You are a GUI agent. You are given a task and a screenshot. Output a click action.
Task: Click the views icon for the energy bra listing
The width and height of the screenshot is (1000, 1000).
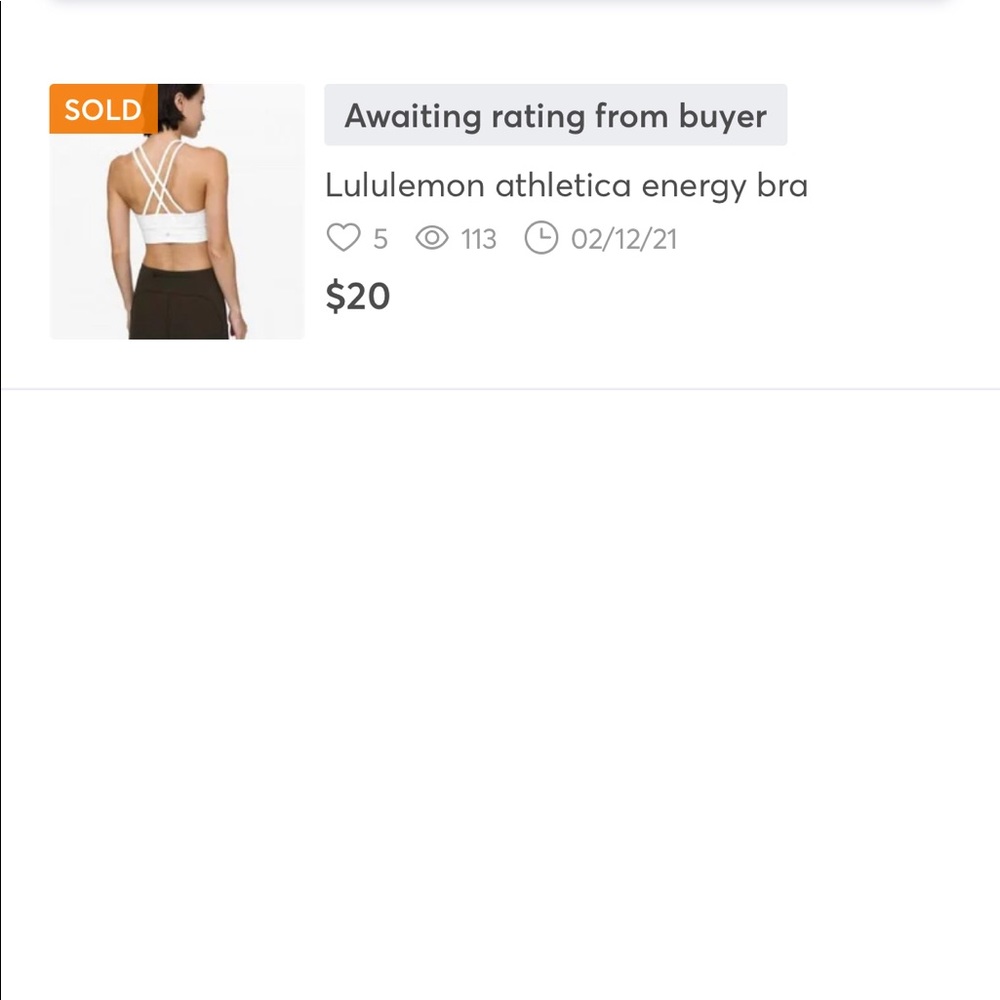(x=431, y=238)
